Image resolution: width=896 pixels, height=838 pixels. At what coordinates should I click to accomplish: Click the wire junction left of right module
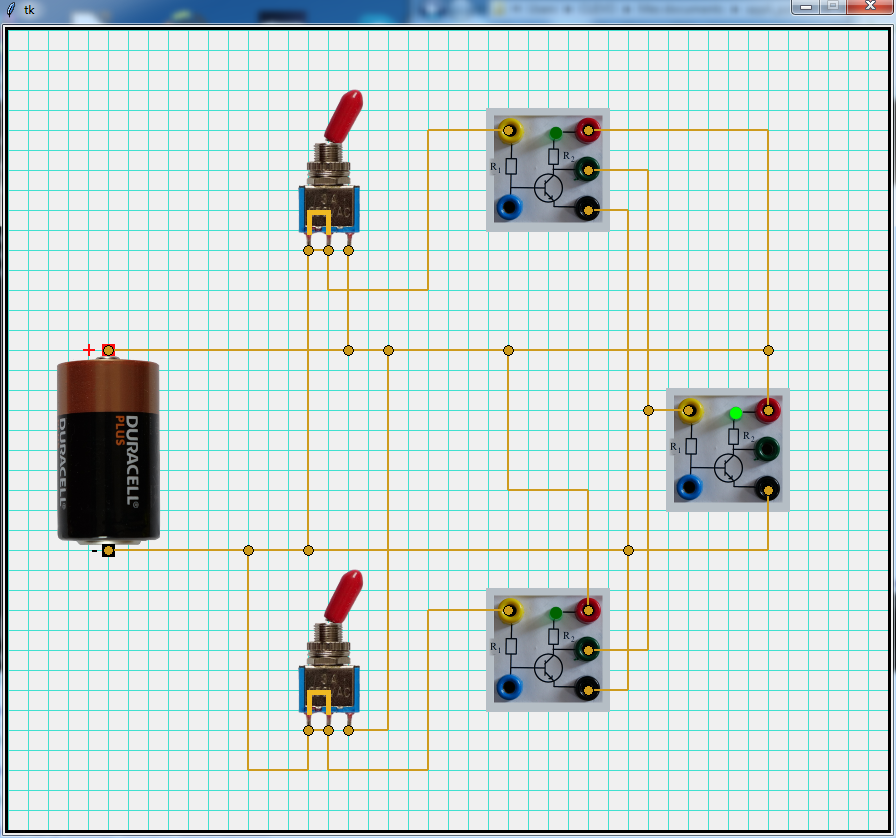648,410
